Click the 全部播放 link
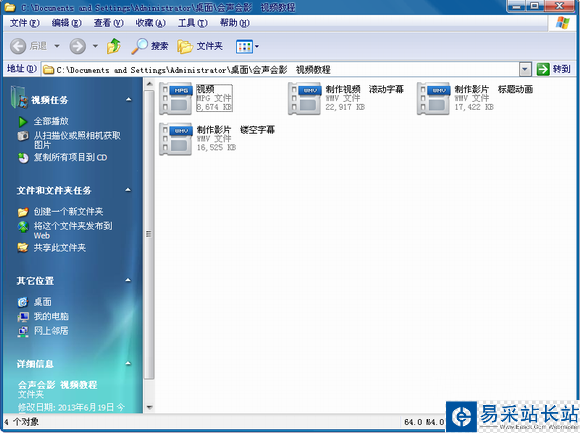Viewport: 580px width, 433px height. pos(51,121)
